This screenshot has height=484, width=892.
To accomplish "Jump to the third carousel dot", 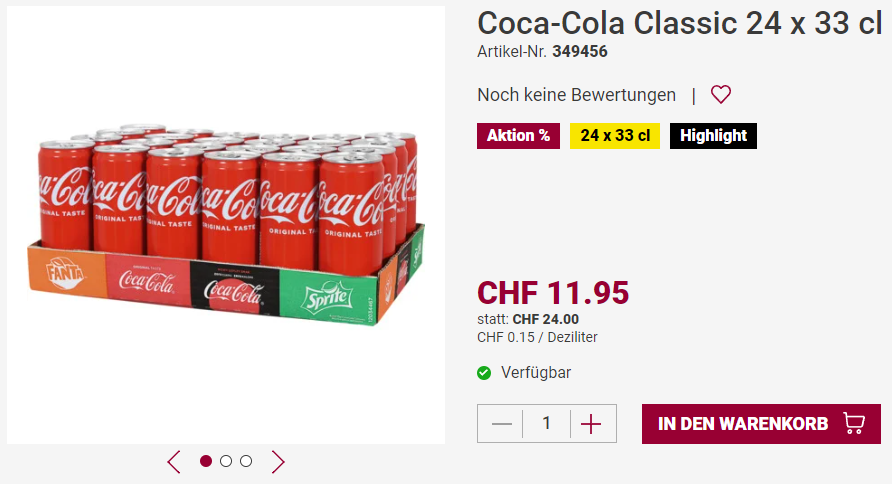I will [246, 461].
